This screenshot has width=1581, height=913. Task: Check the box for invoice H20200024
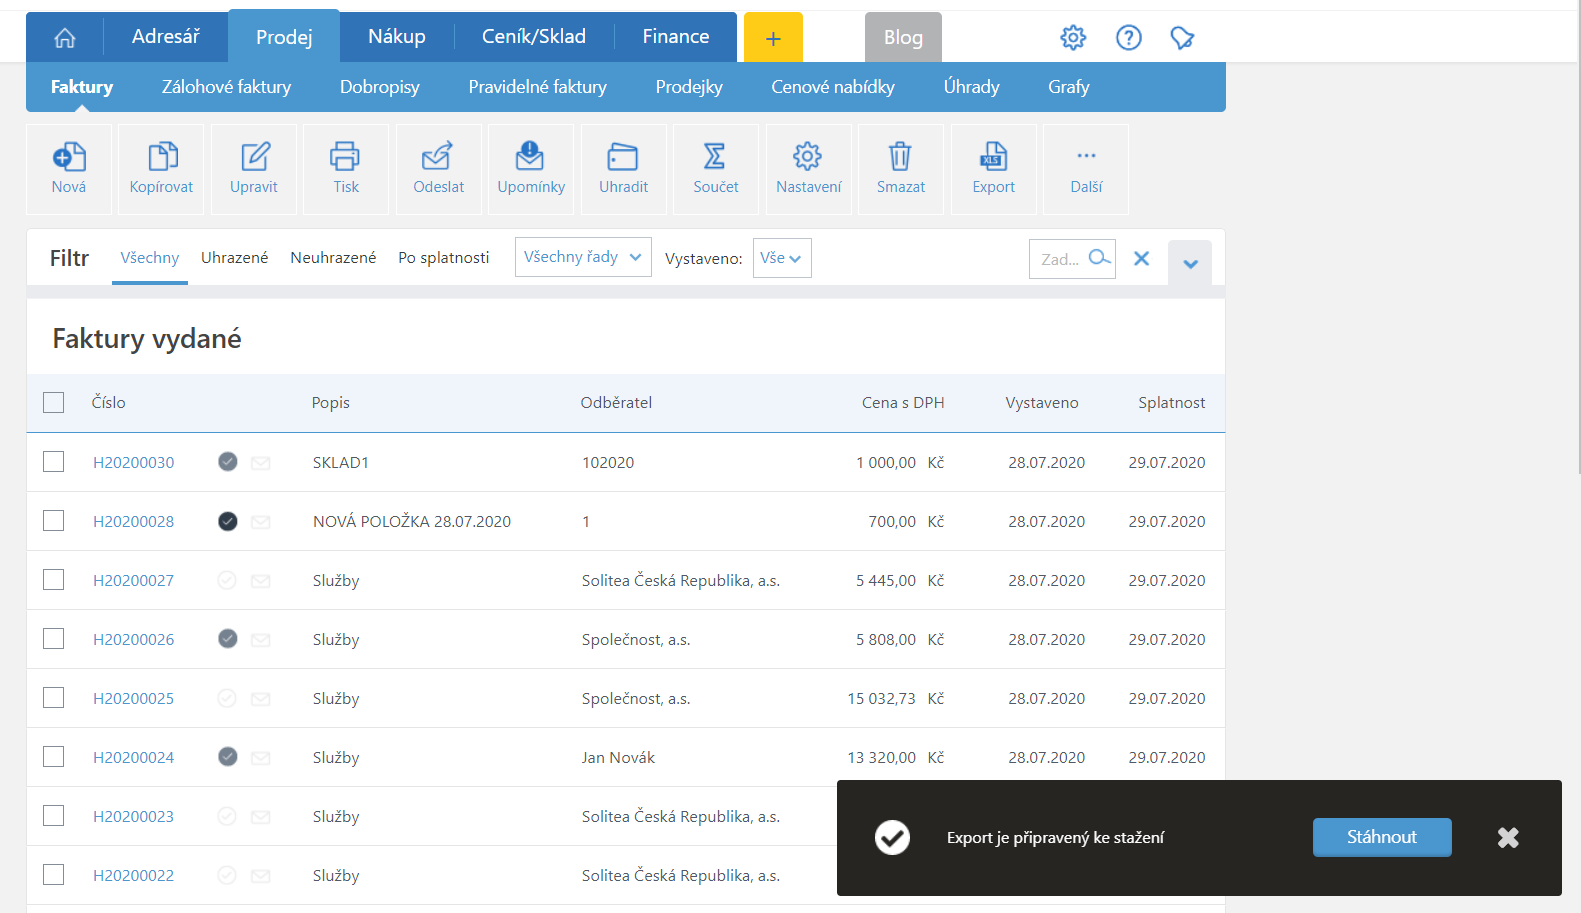tap(54, 756)
